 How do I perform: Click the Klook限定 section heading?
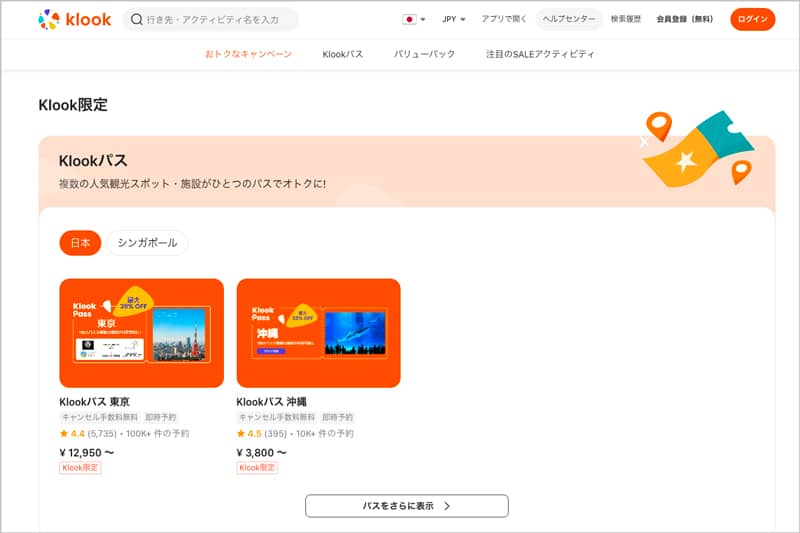click(x=73, y=105)
